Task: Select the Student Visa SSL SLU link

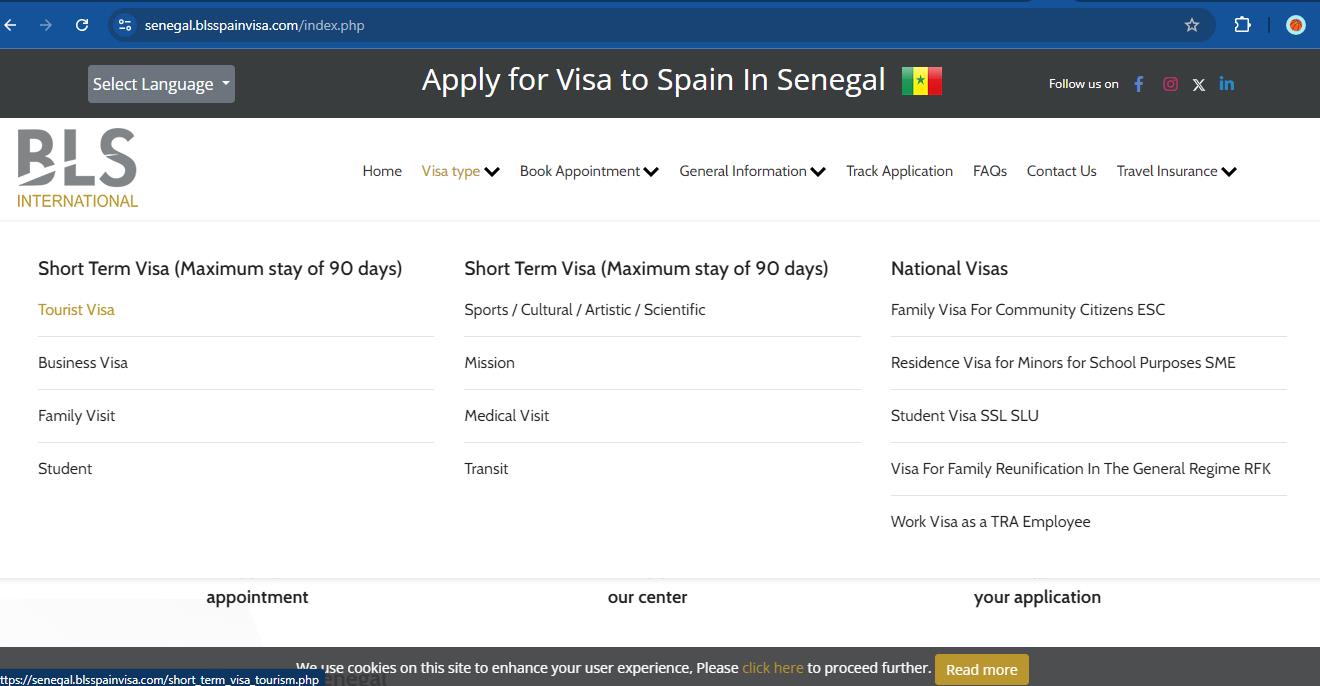Action: tap(964, 415)
